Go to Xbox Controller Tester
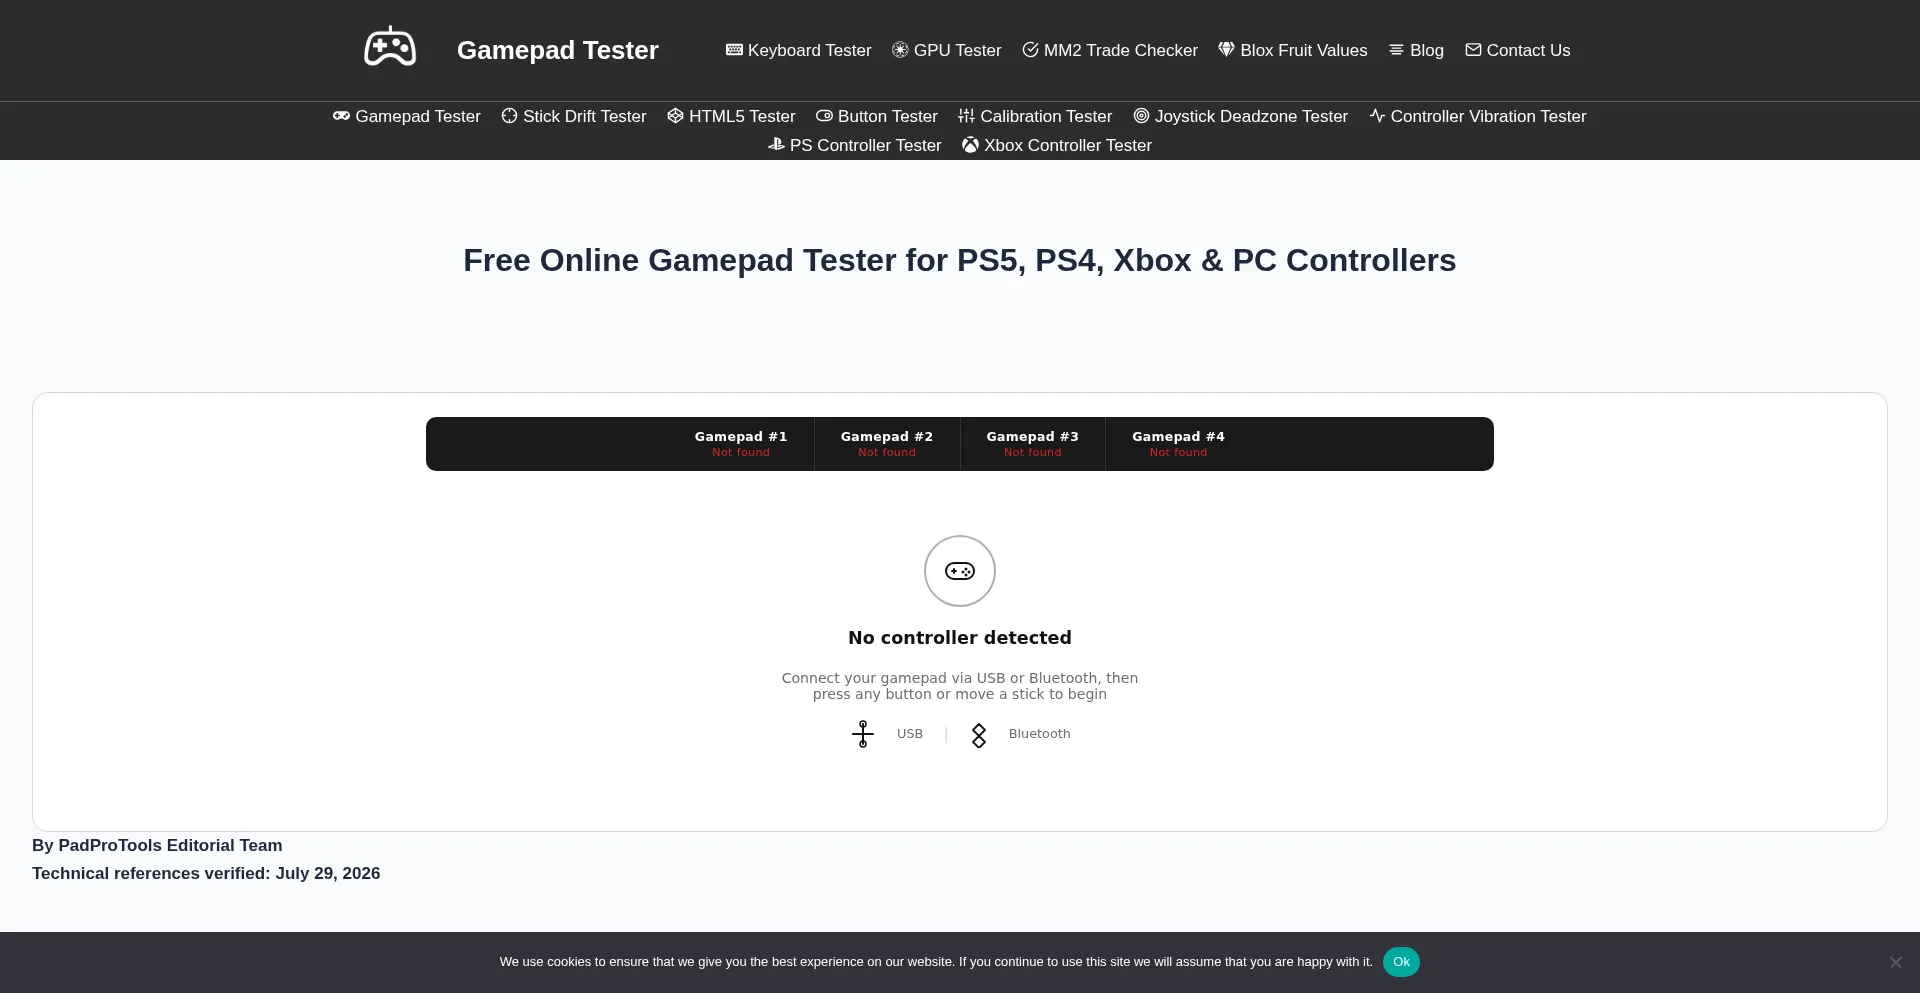This screenshot has width=1920, height=993. [x=1057, y=145]
